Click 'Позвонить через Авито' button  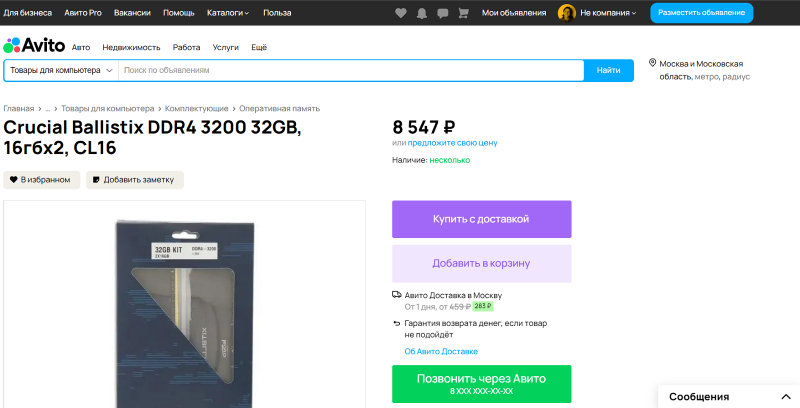(x=482, y=384)
